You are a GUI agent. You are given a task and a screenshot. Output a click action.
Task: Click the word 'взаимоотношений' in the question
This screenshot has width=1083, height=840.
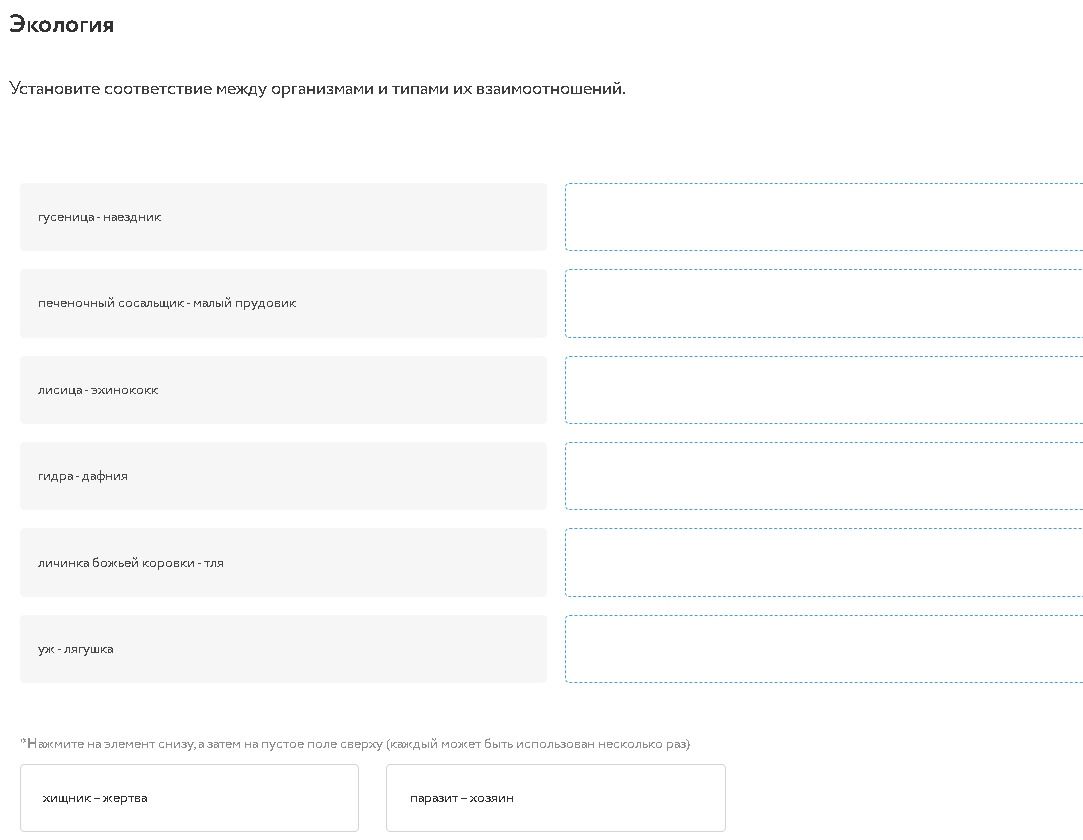550,89
